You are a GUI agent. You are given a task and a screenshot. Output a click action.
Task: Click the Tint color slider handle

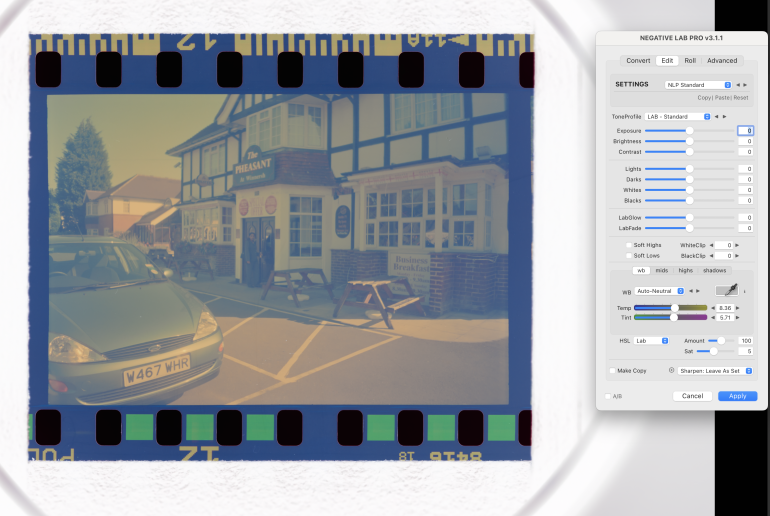point(674,318)
